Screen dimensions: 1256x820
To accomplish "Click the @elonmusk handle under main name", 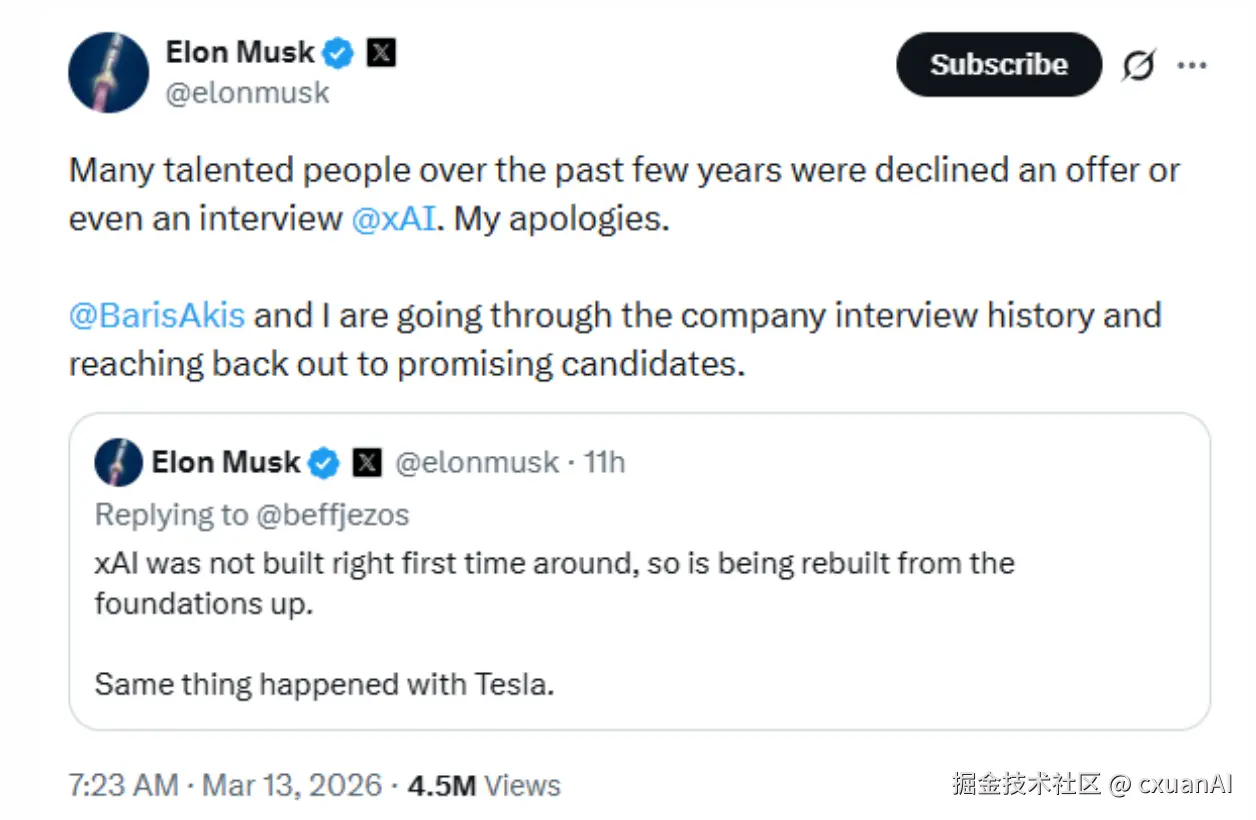I will (248, 94).
